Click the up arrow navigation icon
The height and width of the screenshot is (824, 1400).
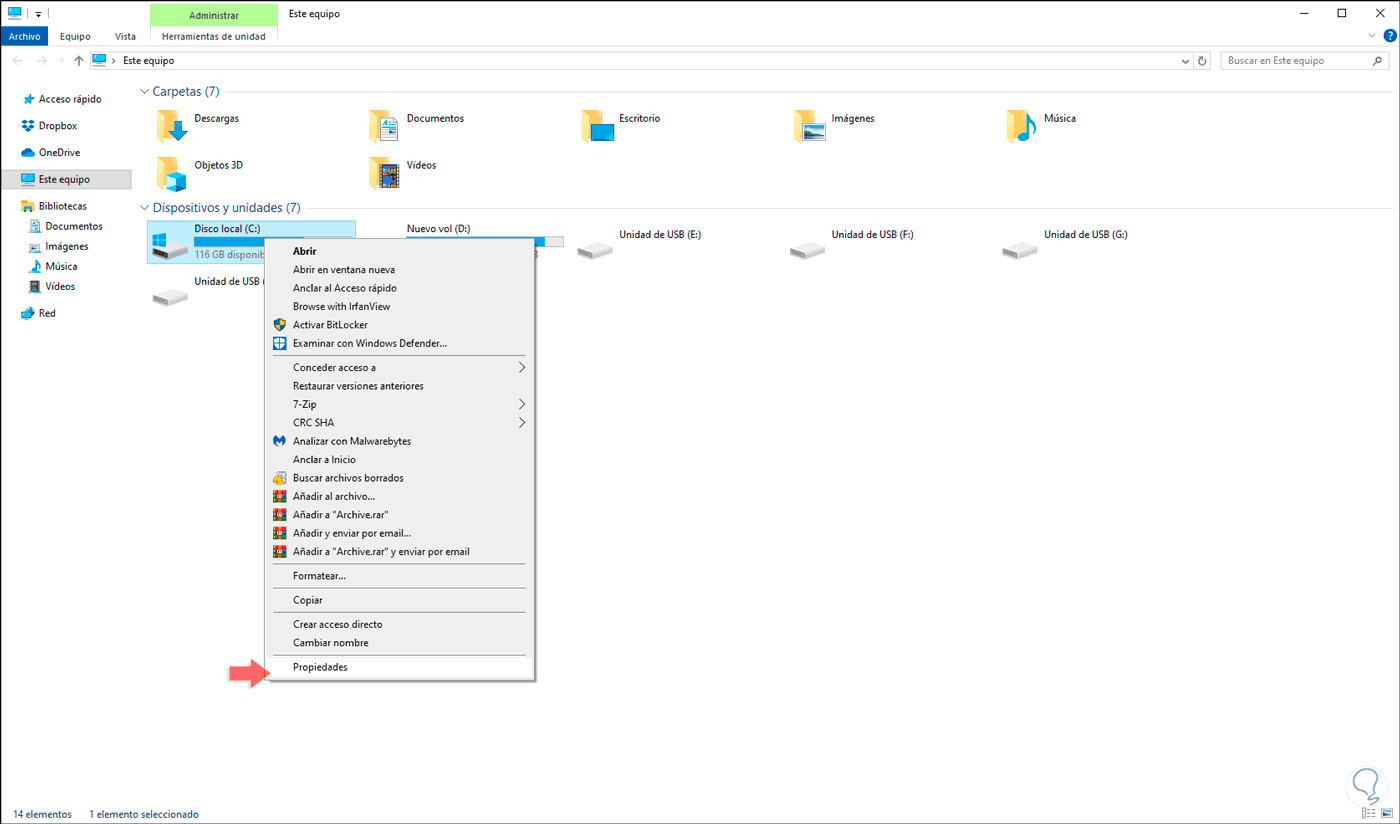79,61
